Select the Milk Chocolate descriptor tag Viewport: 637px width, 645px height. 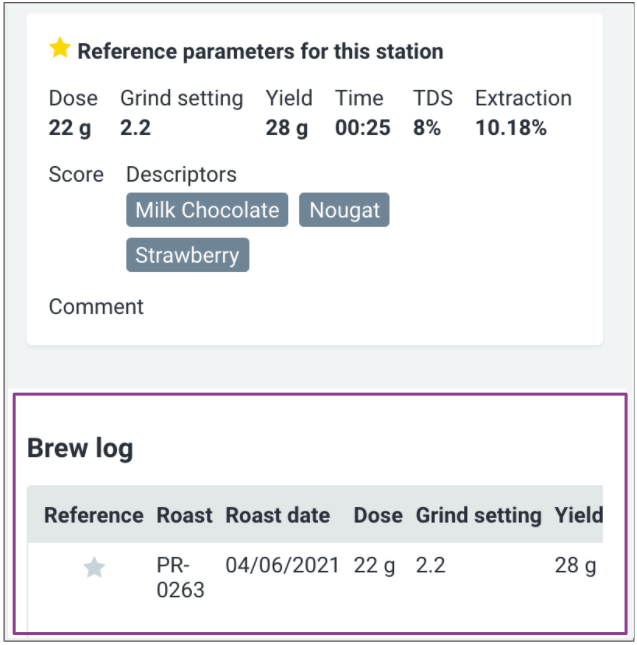207,210
